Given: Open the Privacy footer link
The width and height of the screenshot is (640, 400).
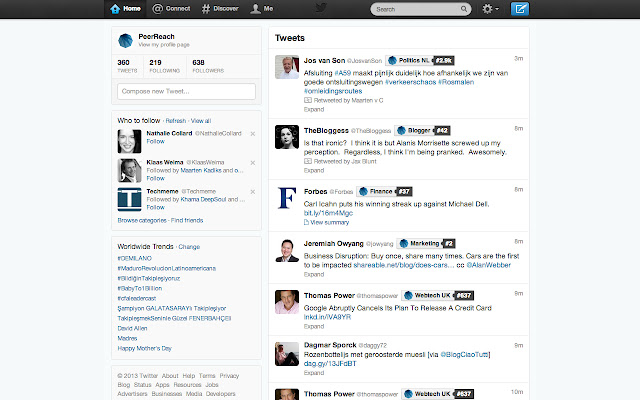Looking at the screenshot, I should [229, 376].
